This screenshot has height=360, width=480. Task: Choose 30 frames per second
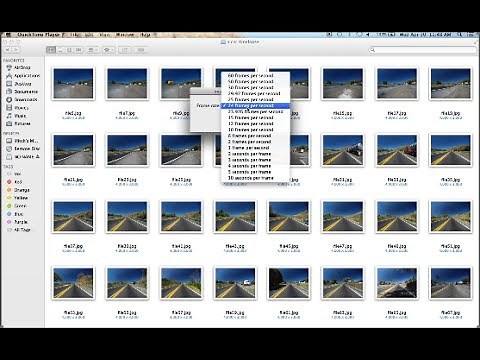256,88
